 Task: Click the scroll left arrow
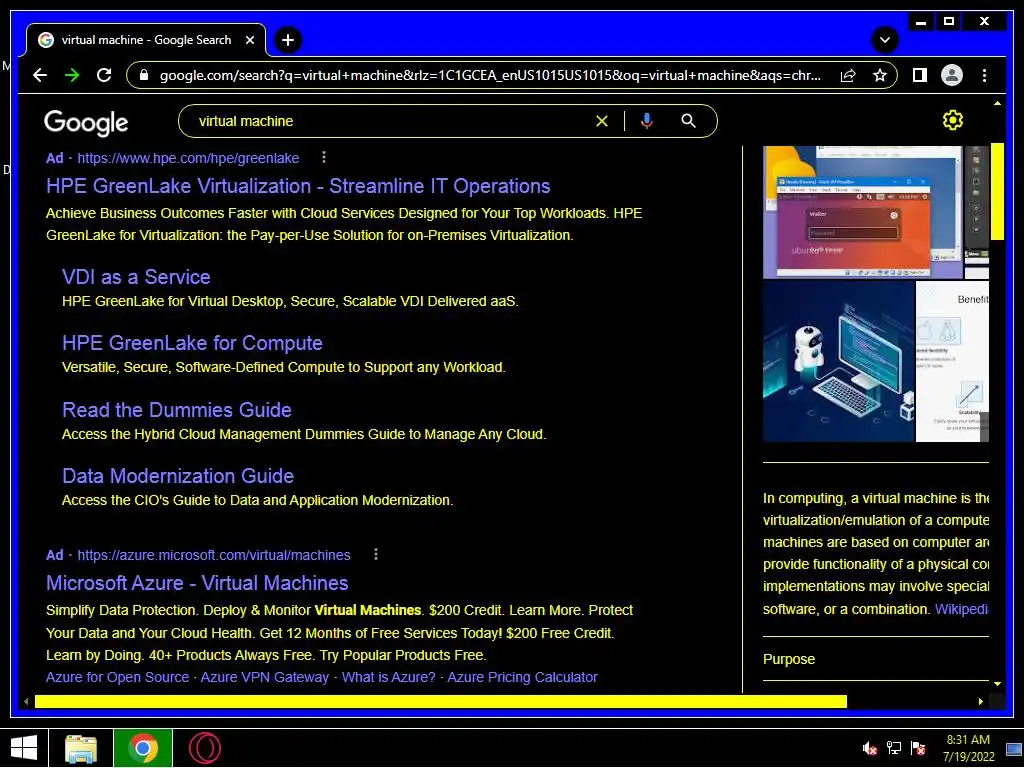click(x=26, y=701)
